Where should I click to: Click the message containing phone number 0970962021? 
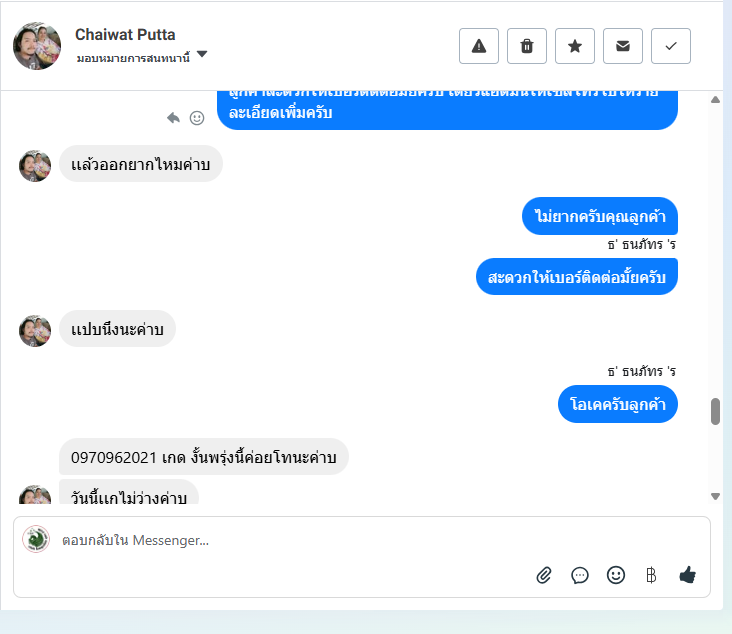click(204, 457)
